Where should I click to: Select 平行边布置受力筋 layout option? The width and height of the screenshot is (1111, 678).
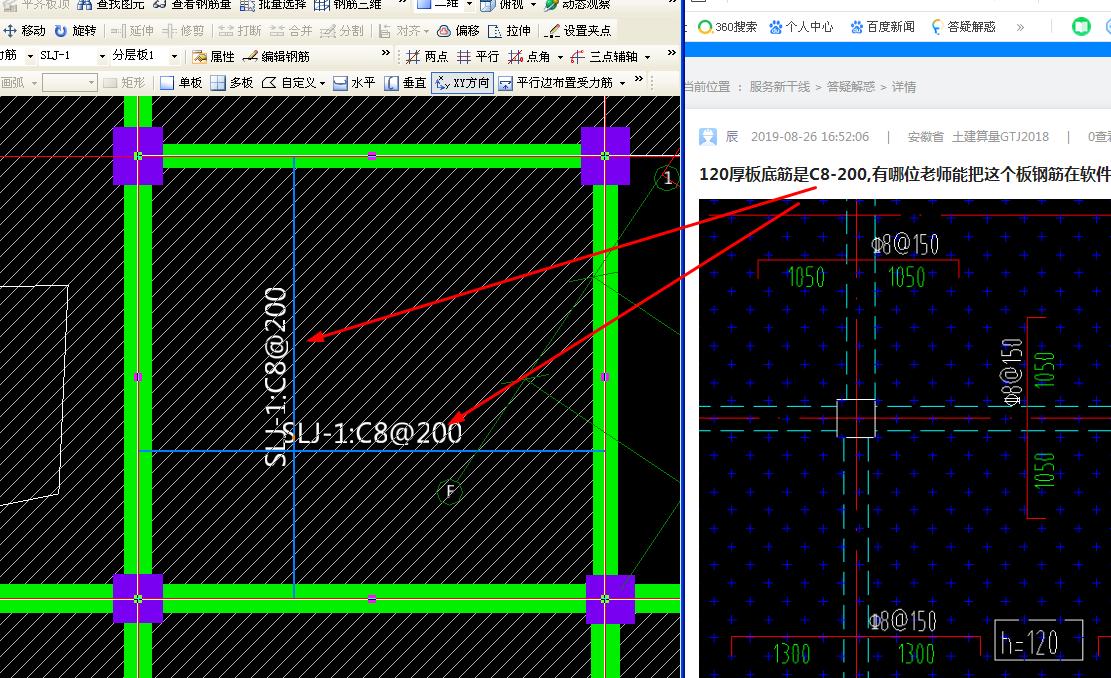coord(556,82)
